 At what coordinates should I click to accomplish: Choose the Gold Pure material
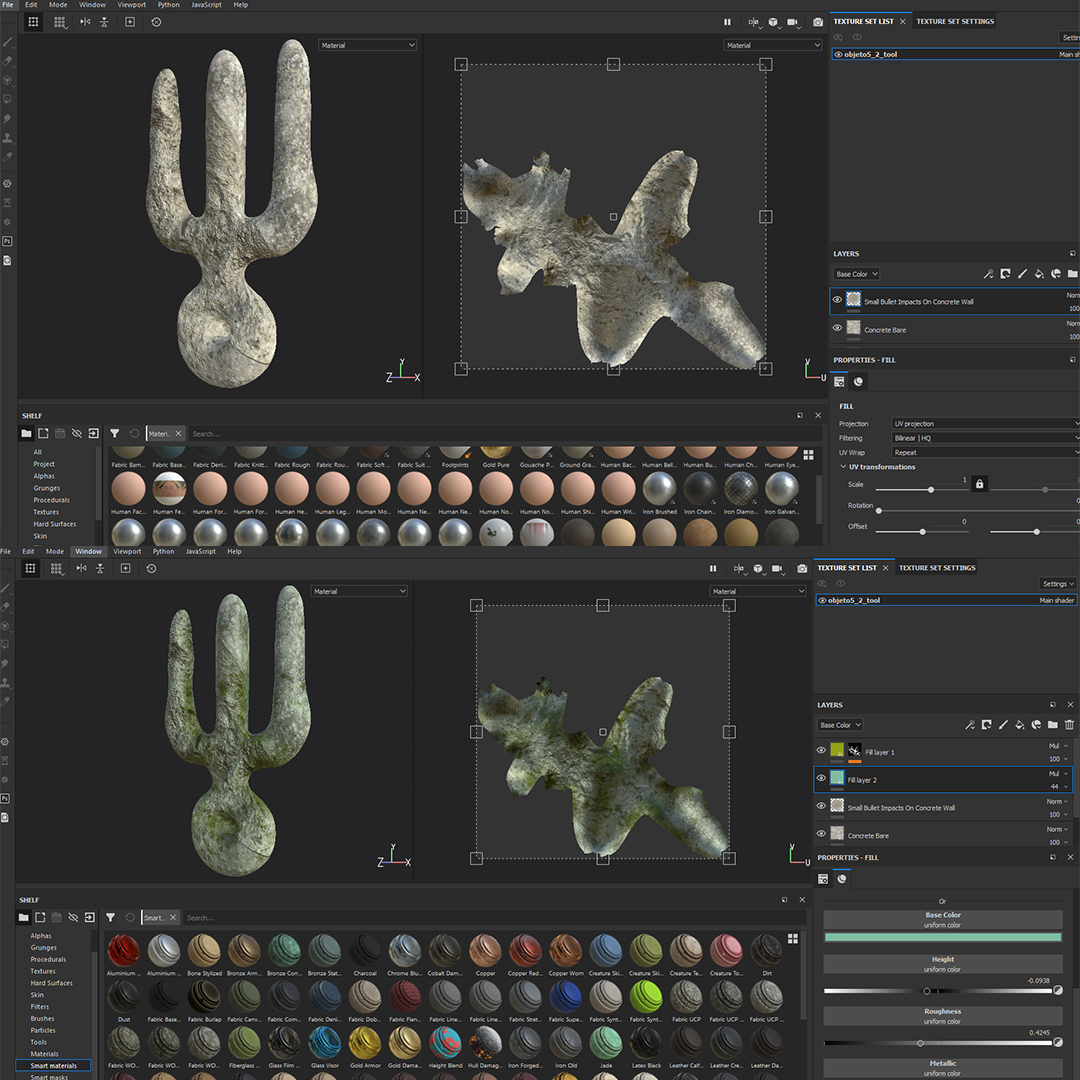tap(496, 454)
